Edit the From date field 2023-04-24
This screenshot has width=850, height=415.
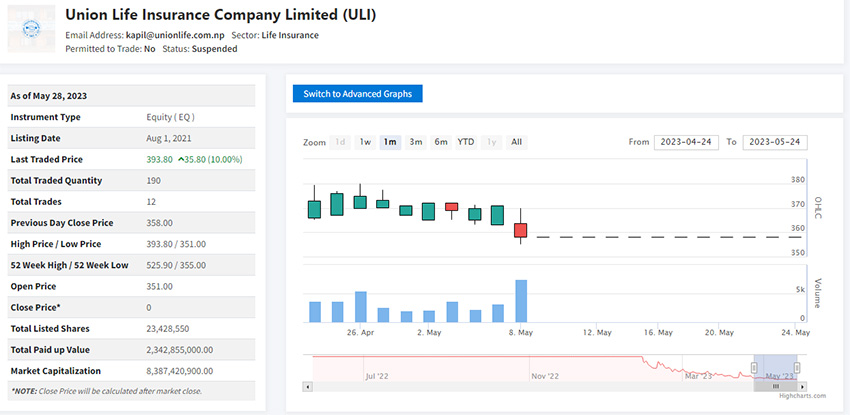click(x=686, y=142)
